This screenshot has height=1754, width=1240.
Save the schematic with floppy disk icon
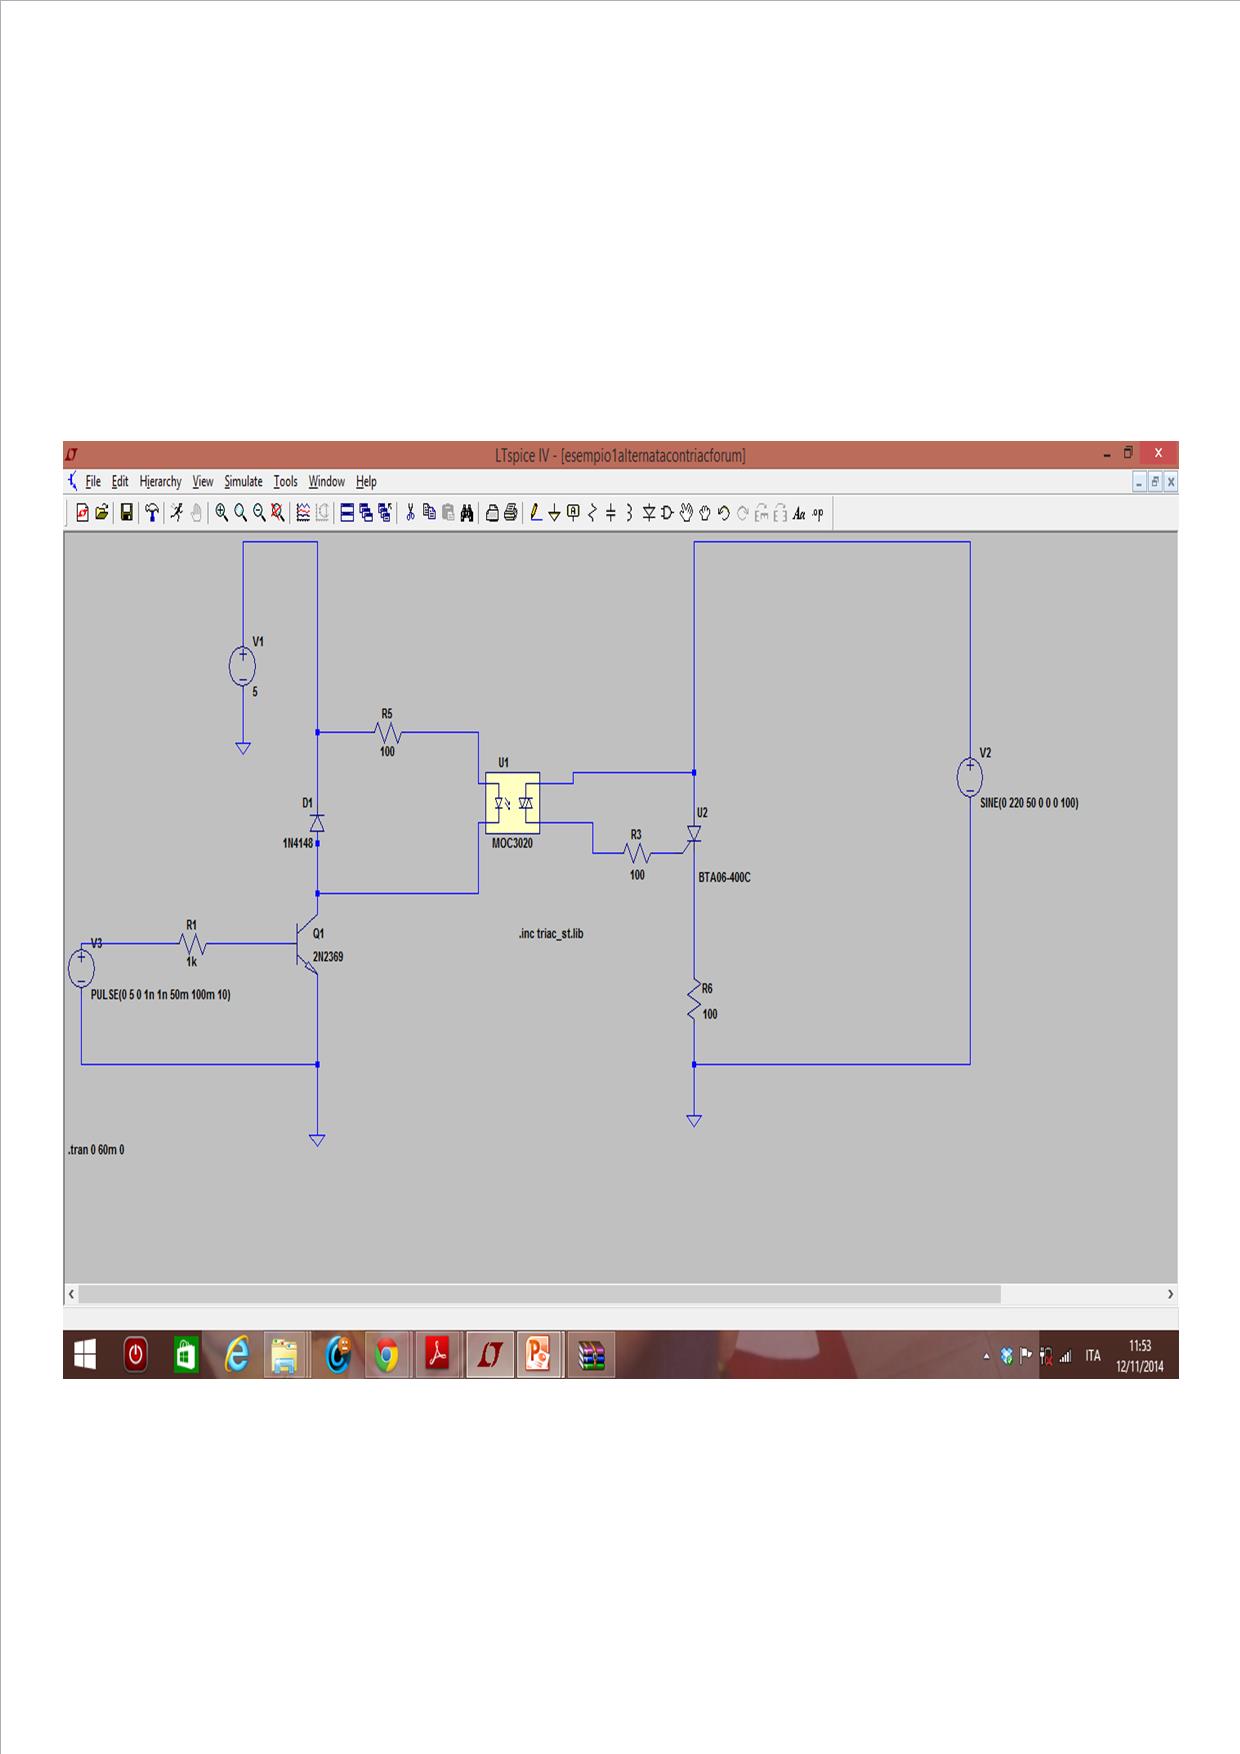pyautogui.click(x=127, y=513)
